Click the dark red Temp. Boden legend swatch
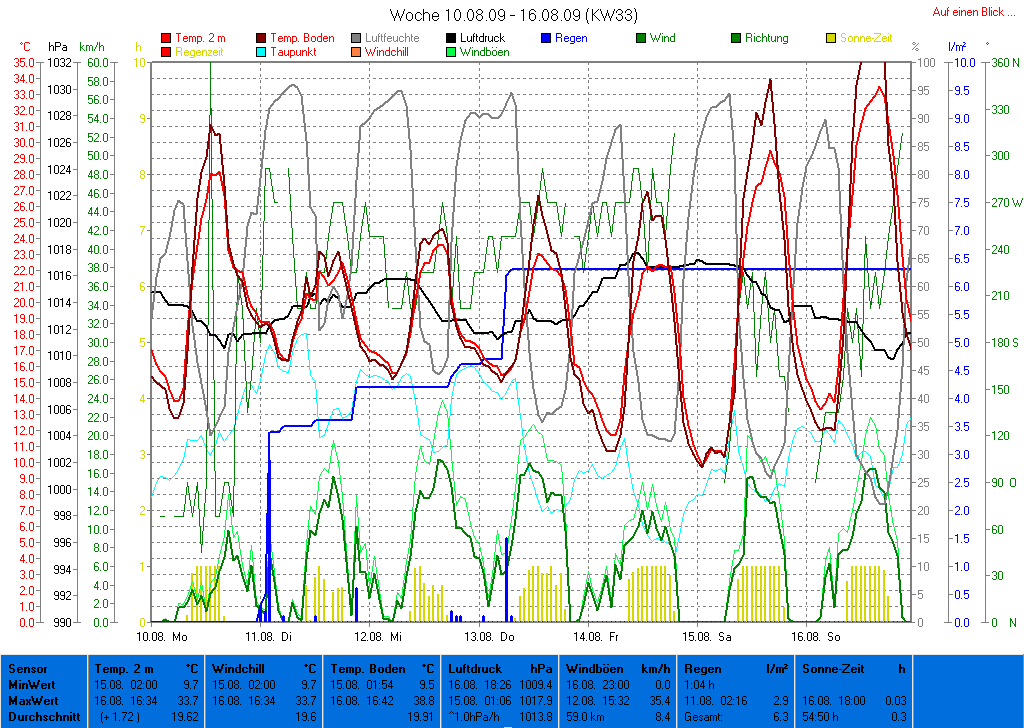Screen dimensions: 1024x728 261,38
